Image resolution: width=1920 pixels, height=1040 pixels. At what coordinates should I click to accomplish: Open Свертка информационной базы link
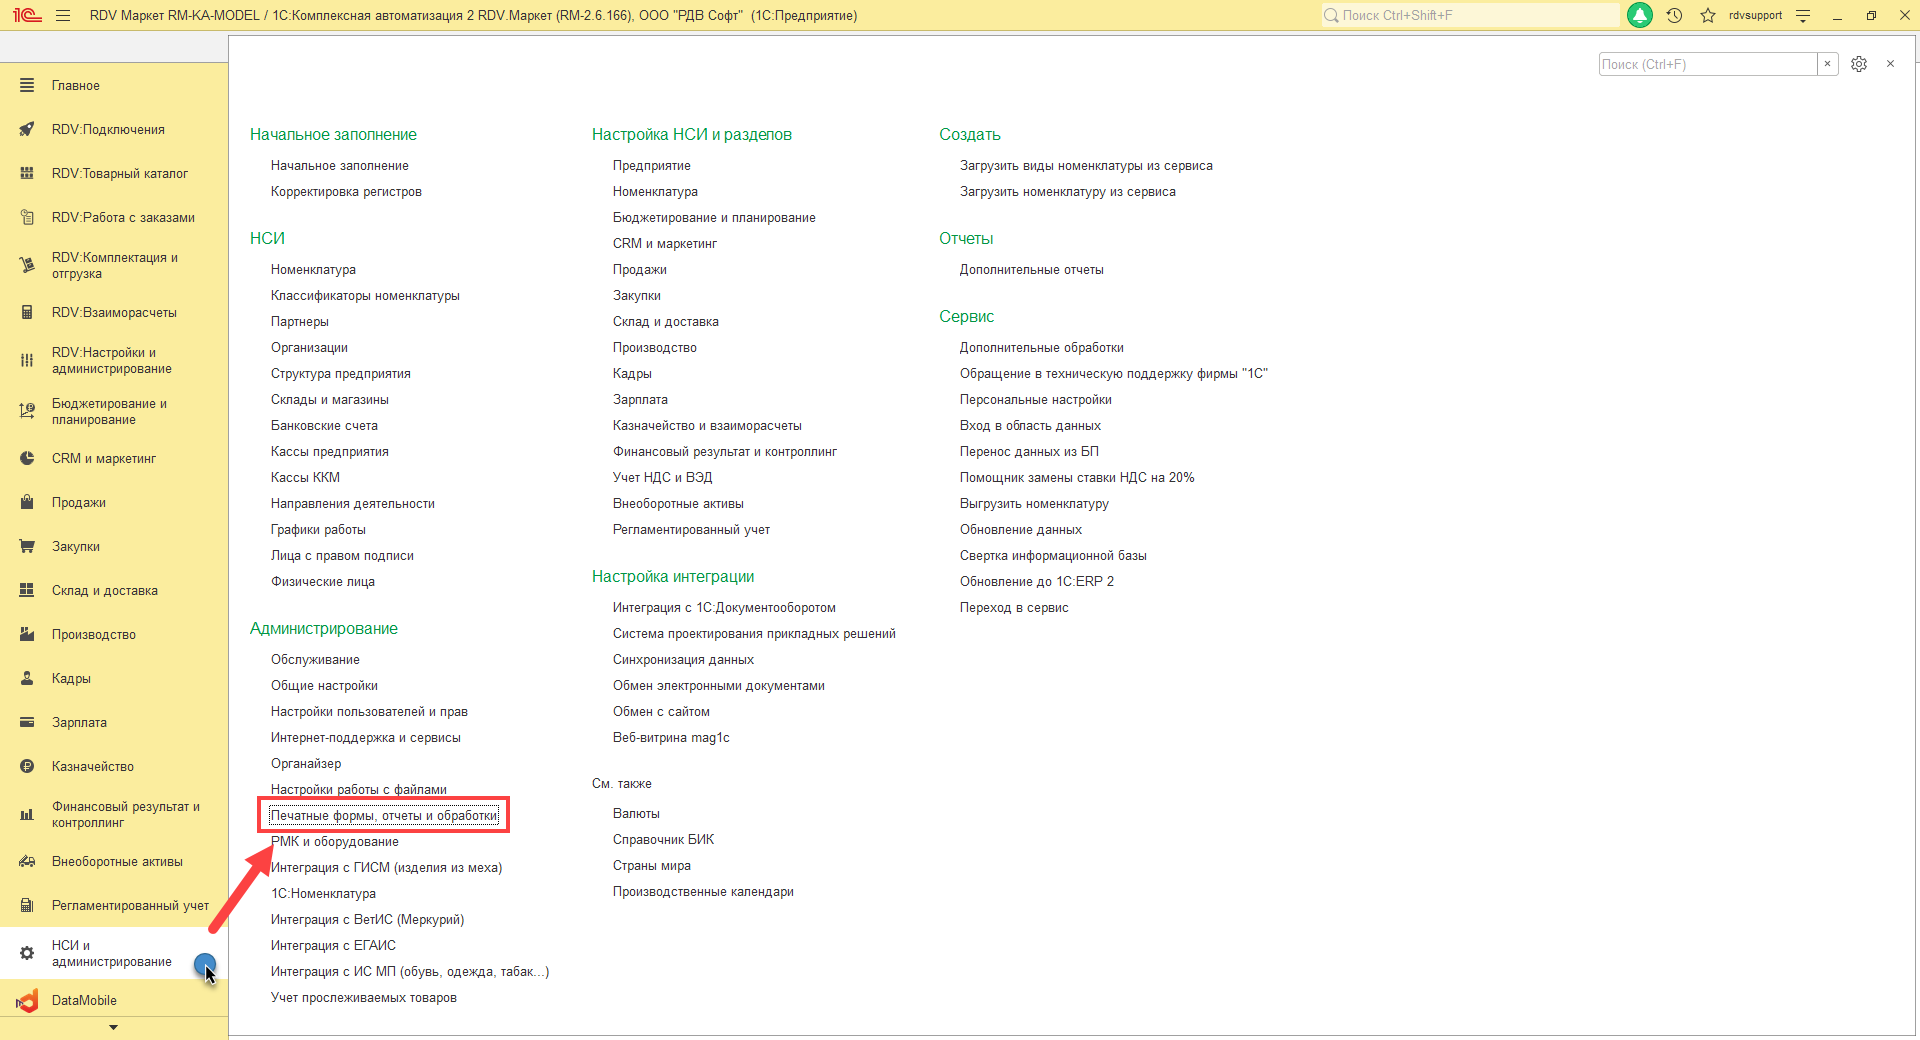point(1053,556)
